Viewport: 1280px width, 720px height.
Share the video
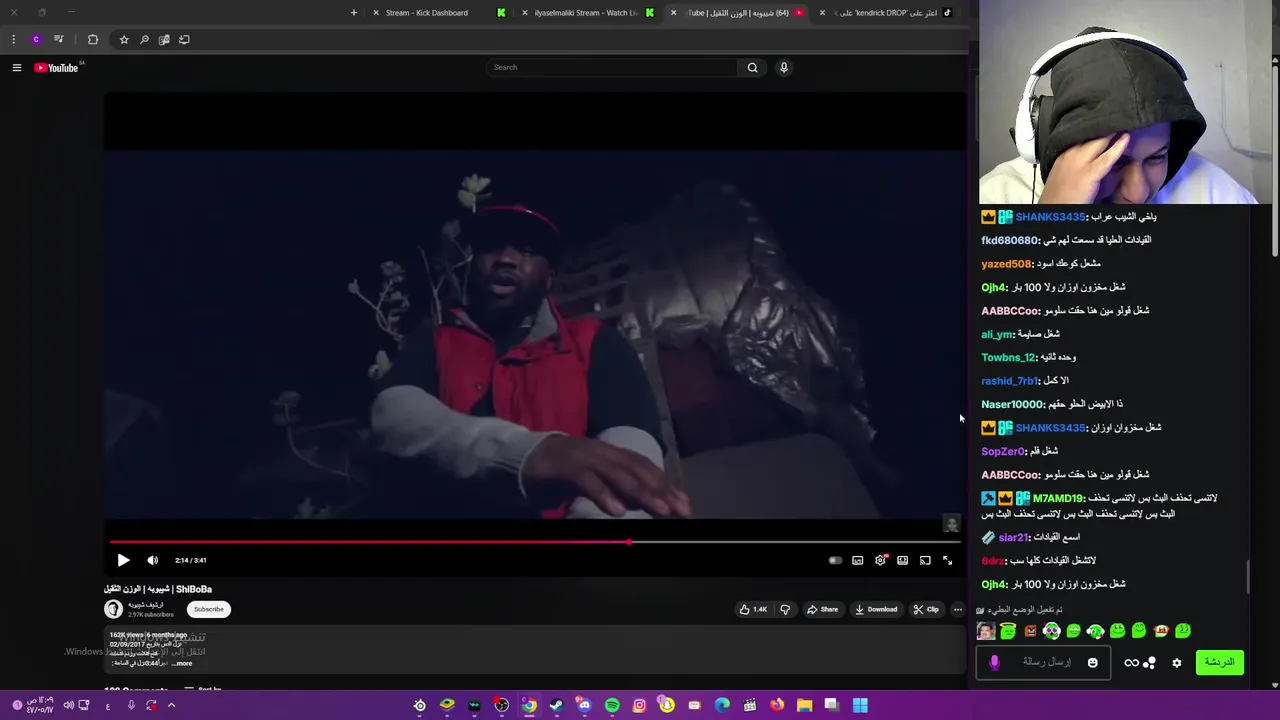[x=823, y=609]
